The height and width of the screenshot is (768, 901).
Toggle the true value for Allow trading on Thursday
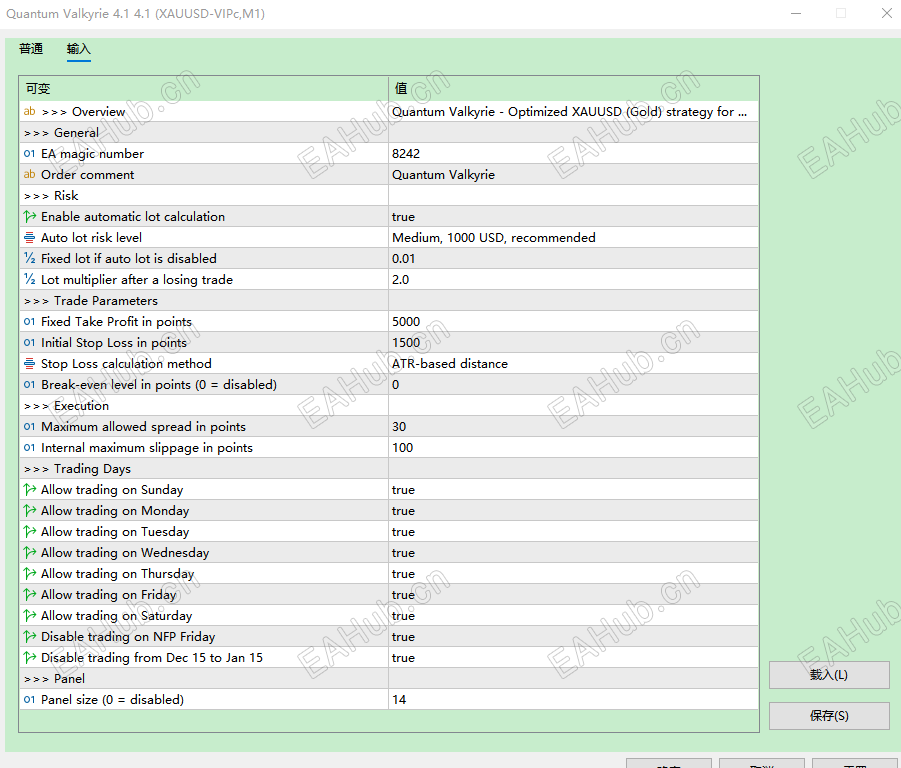click(x=573, y=573)
